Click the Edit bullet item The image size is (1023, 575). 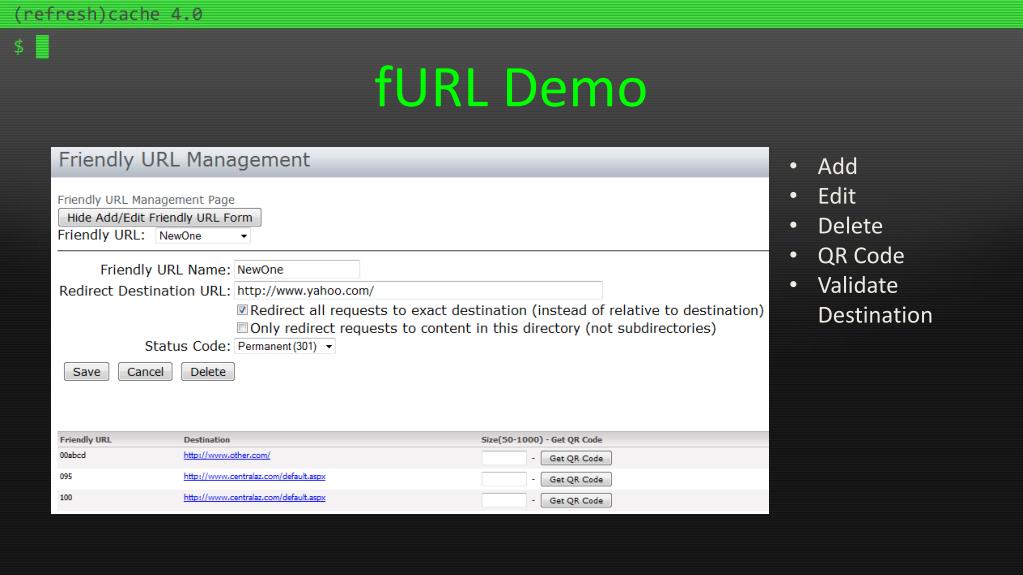click(x=836, y=196)
